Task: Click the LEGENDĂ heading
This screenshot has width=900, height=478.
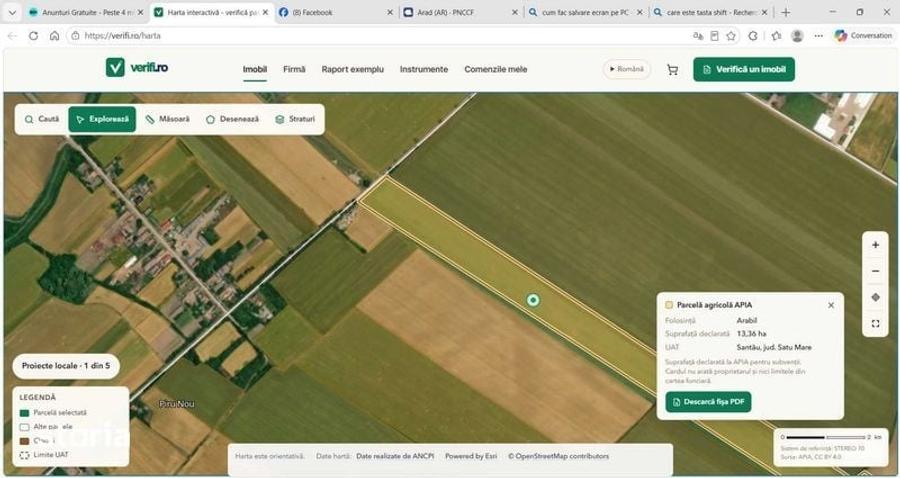Action: (x=38, y=397)
